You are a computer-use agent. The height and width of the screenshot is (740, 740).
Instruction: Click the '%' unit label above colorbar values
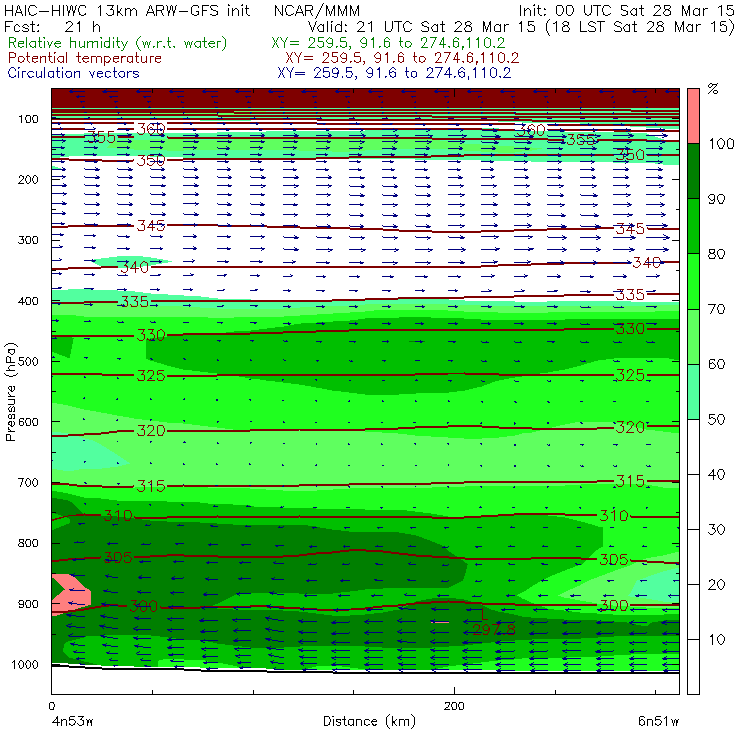point(713,89)
